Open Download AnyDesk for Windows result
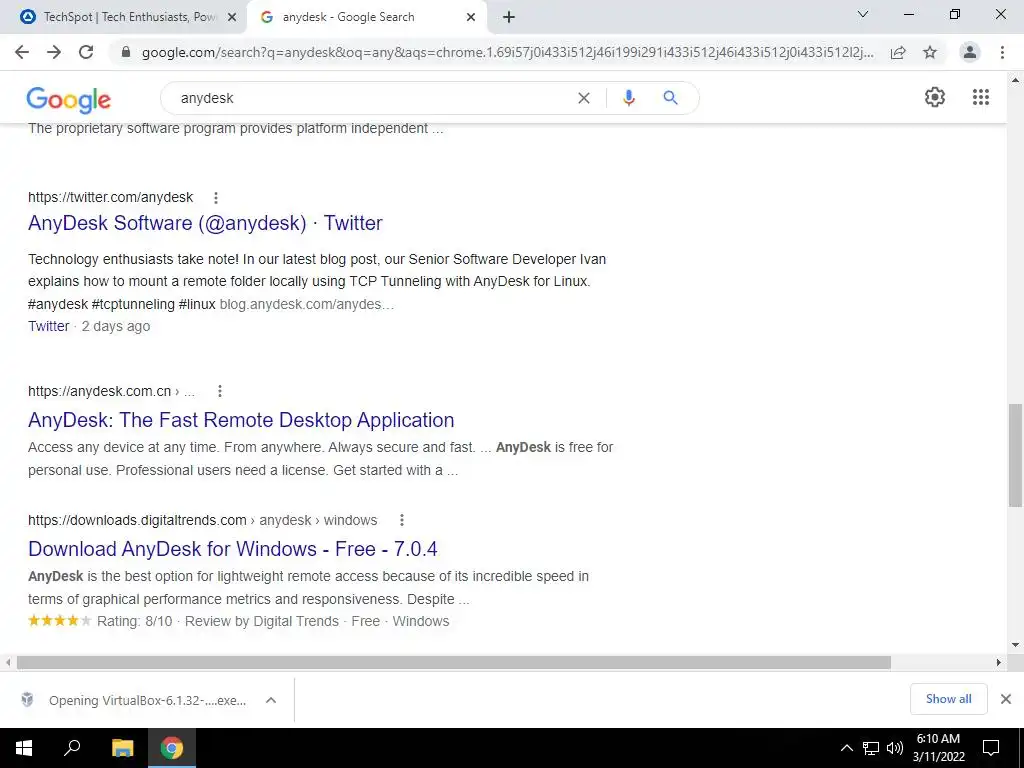 232,549
